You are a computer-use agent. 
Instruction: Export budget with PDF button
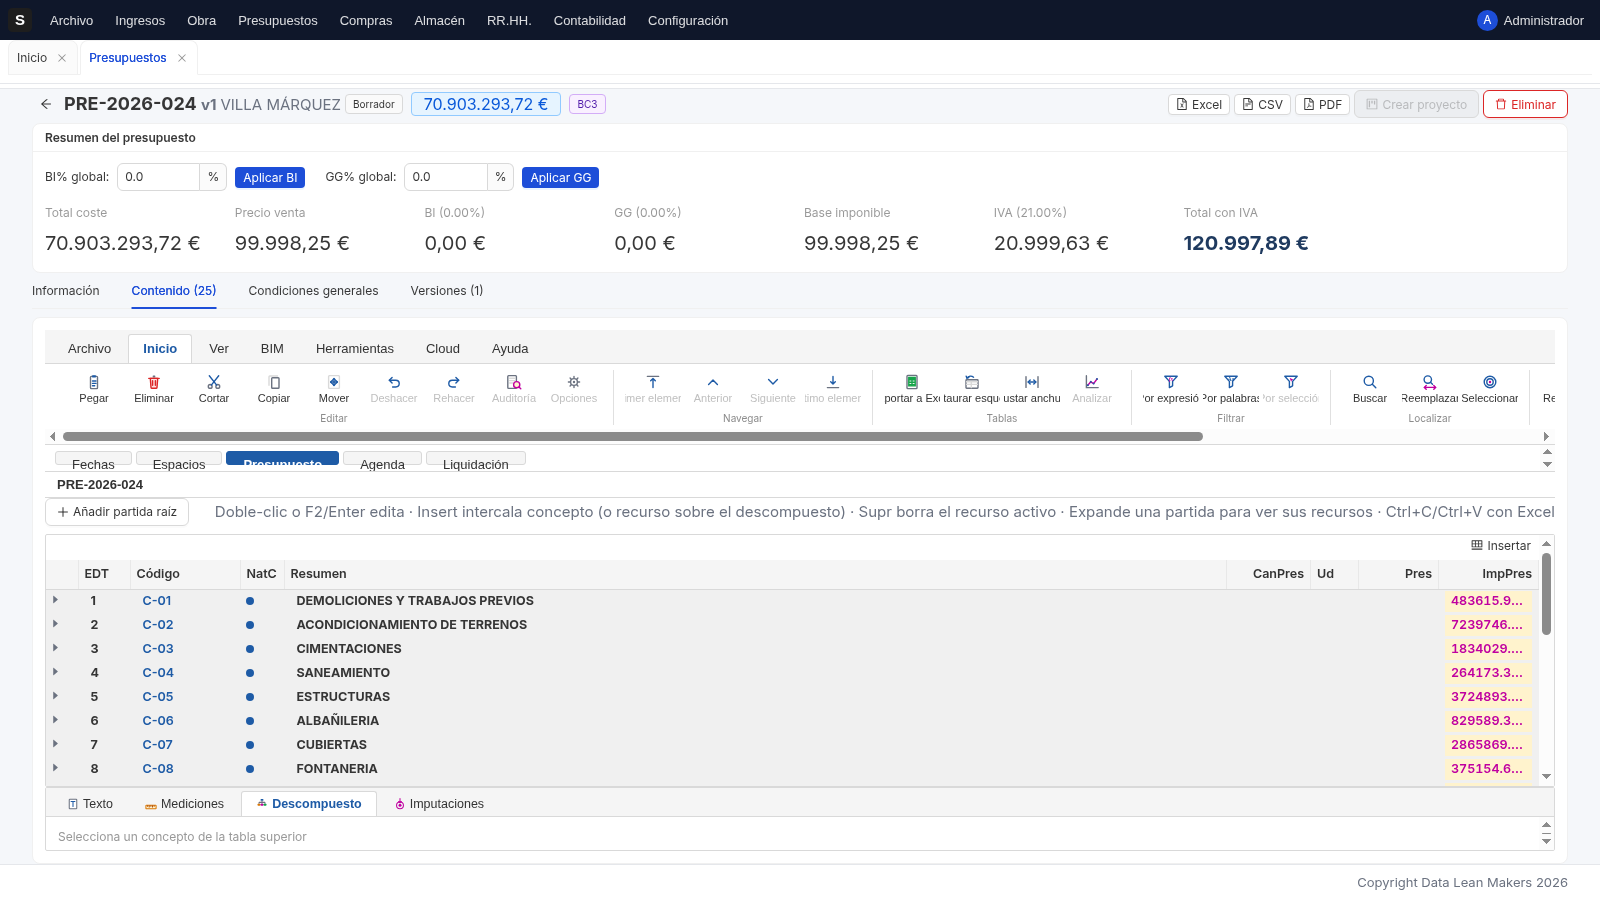coord(1322,104)
